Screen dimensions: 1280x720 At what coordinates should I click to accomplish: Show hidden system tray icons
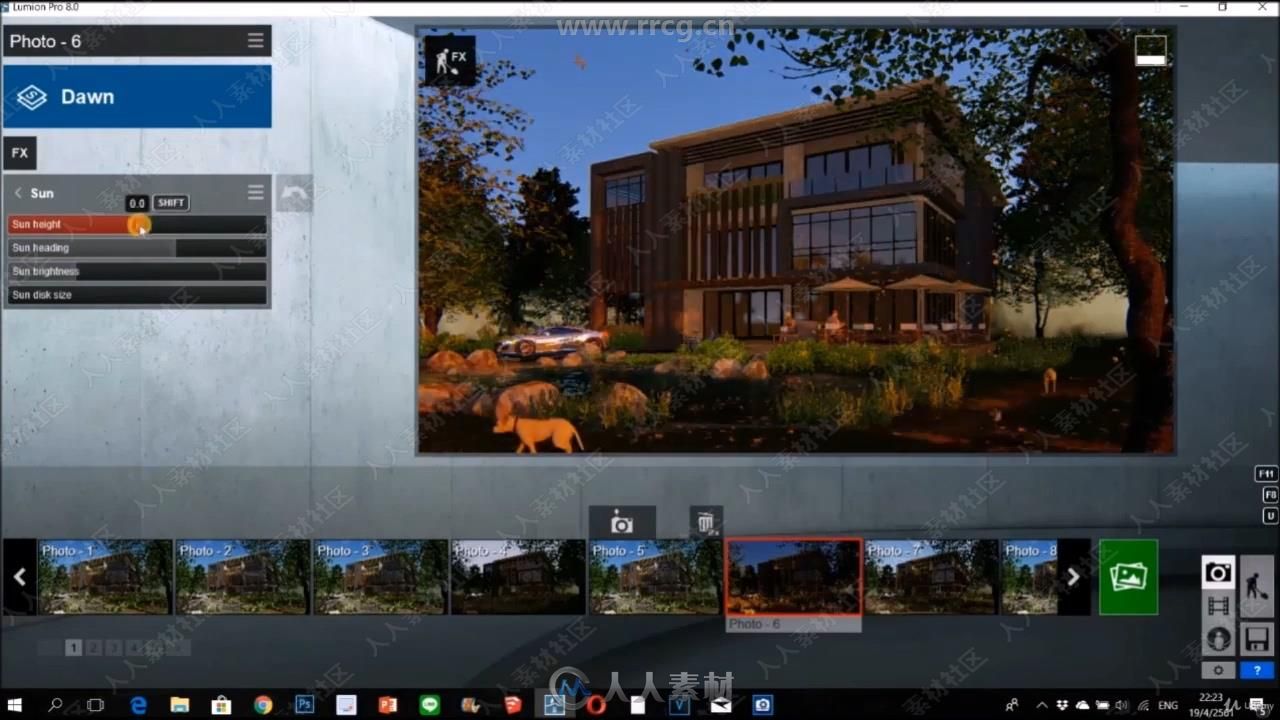coord(1042,705)
